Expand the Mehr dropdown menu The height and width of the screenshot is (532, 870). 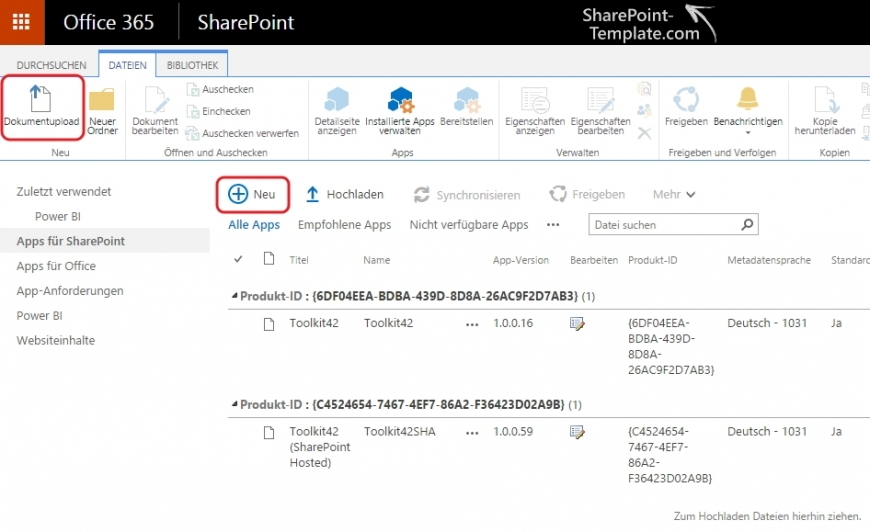click(x=674, y=194)
